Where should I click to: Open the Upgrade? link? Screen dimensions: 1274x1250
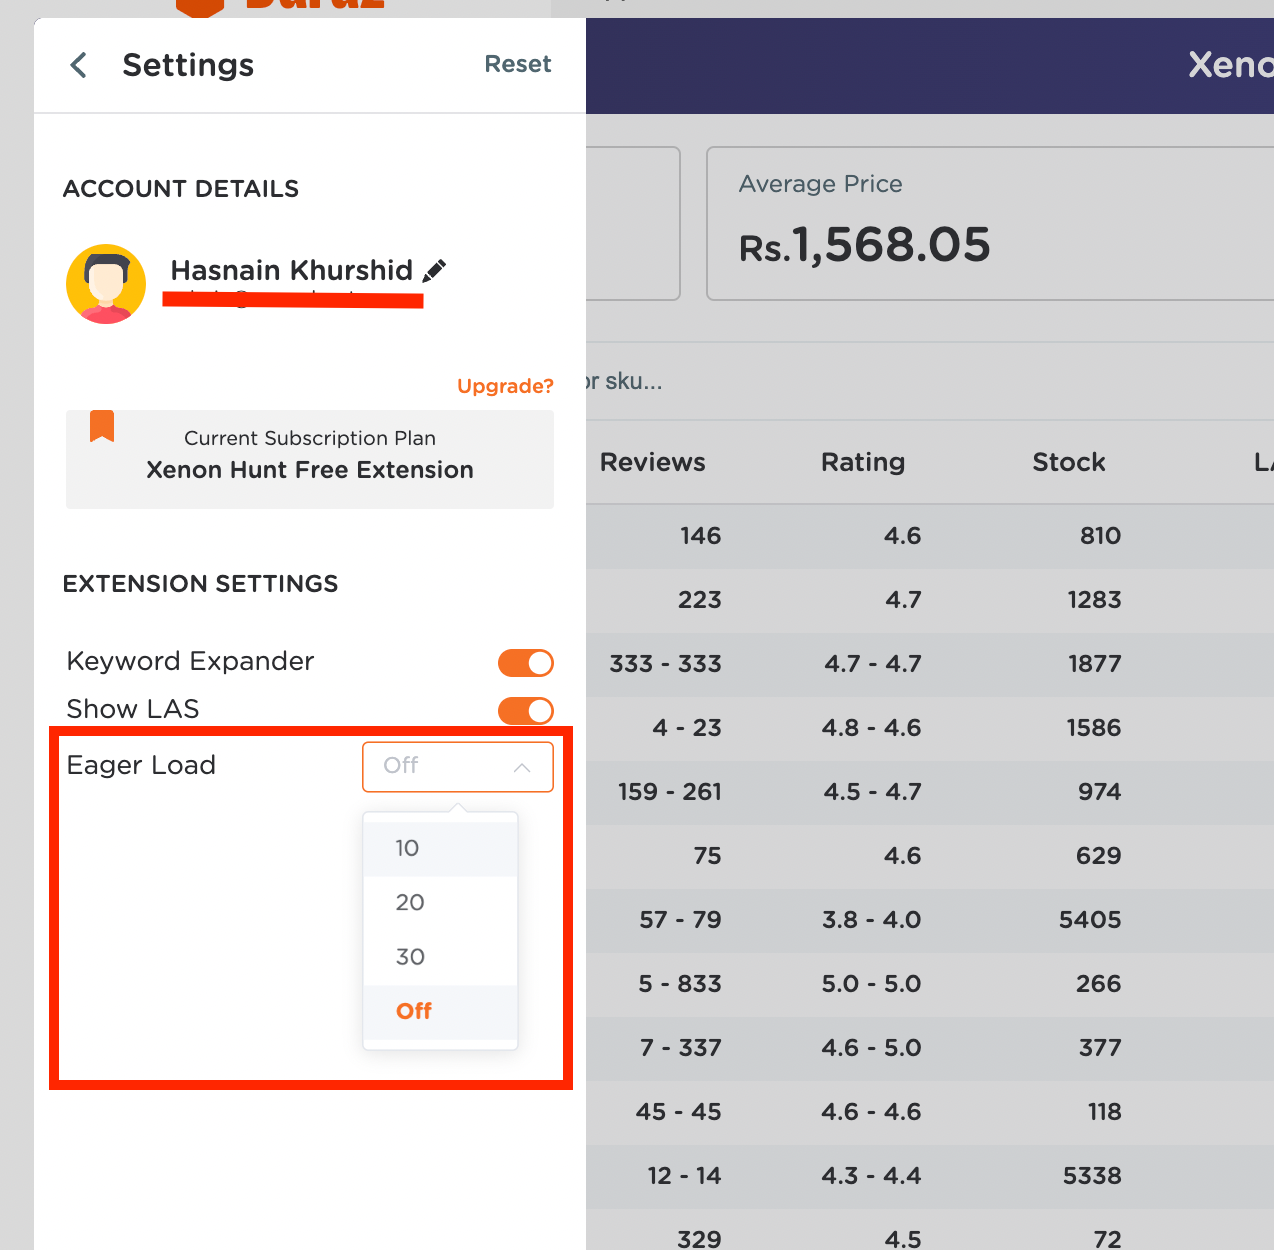(505, 386)
